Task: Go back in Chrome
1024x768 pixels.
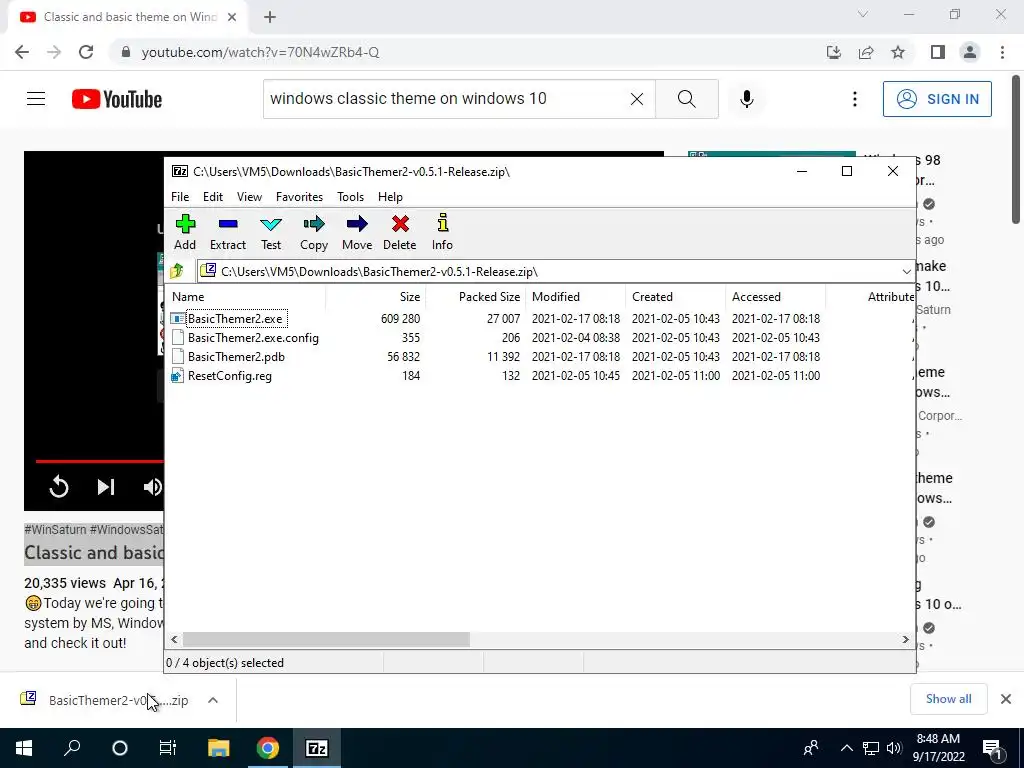Action: click(x=22, y=52)
